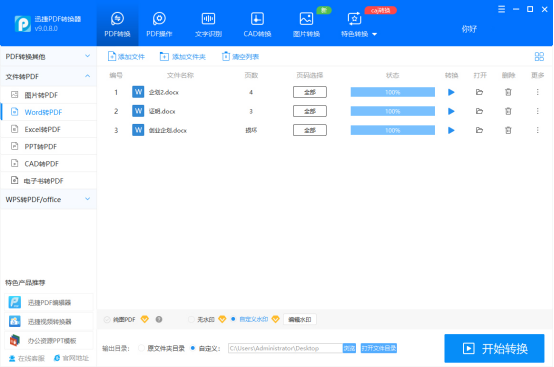554x367 pixels.
Task: Select PPT转PDF in the sidebar
Action: pyautogui.click(x=49, y=147)
